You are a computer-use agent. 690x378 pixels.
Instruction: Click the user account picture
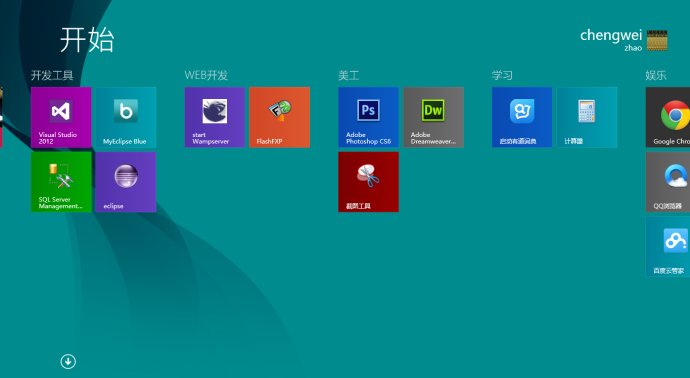[x=657, y=40]
